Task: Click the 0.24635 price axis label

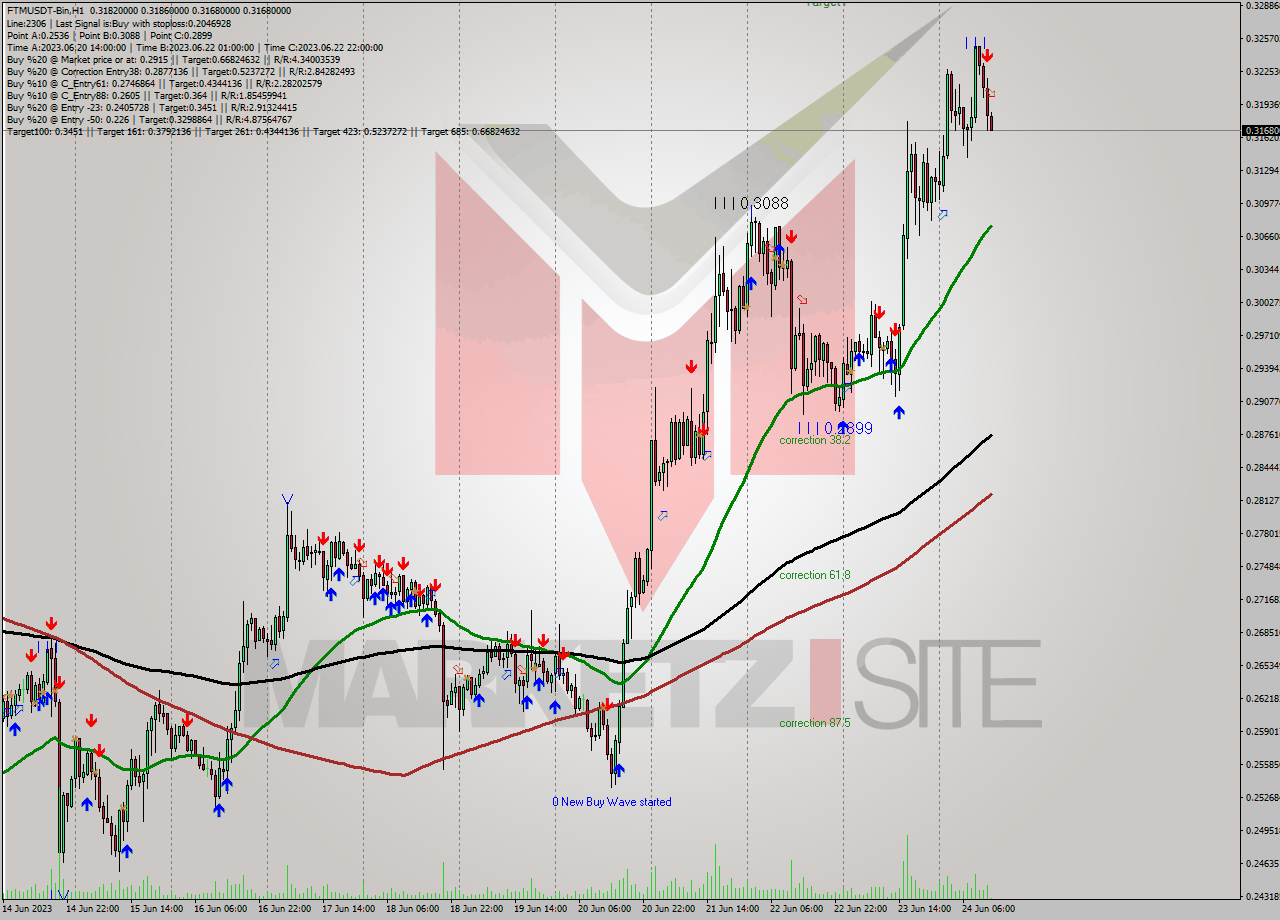Action: click(x=1261, y=863)
